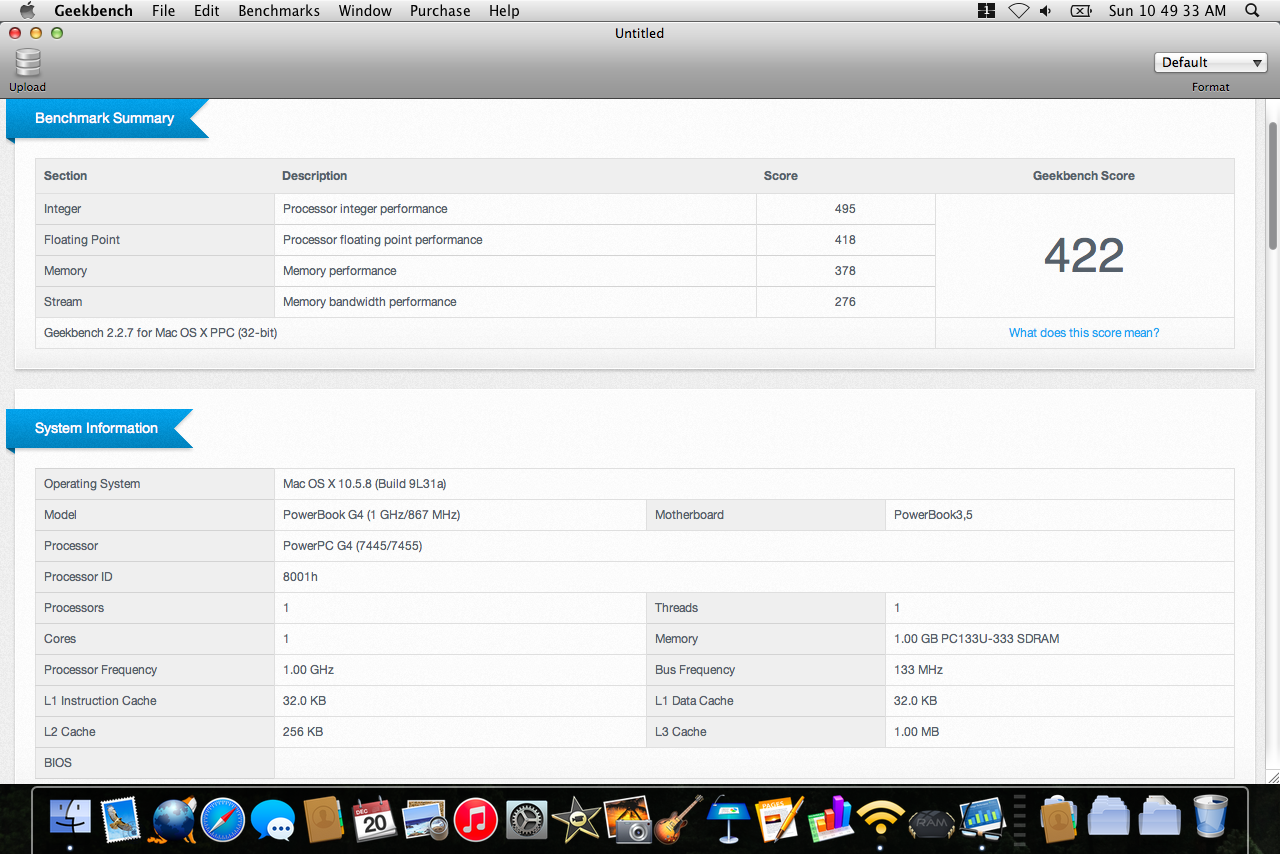Click the Stream score 276
The height and width of the screenshot is (854, 1280).
pos(845,302)
